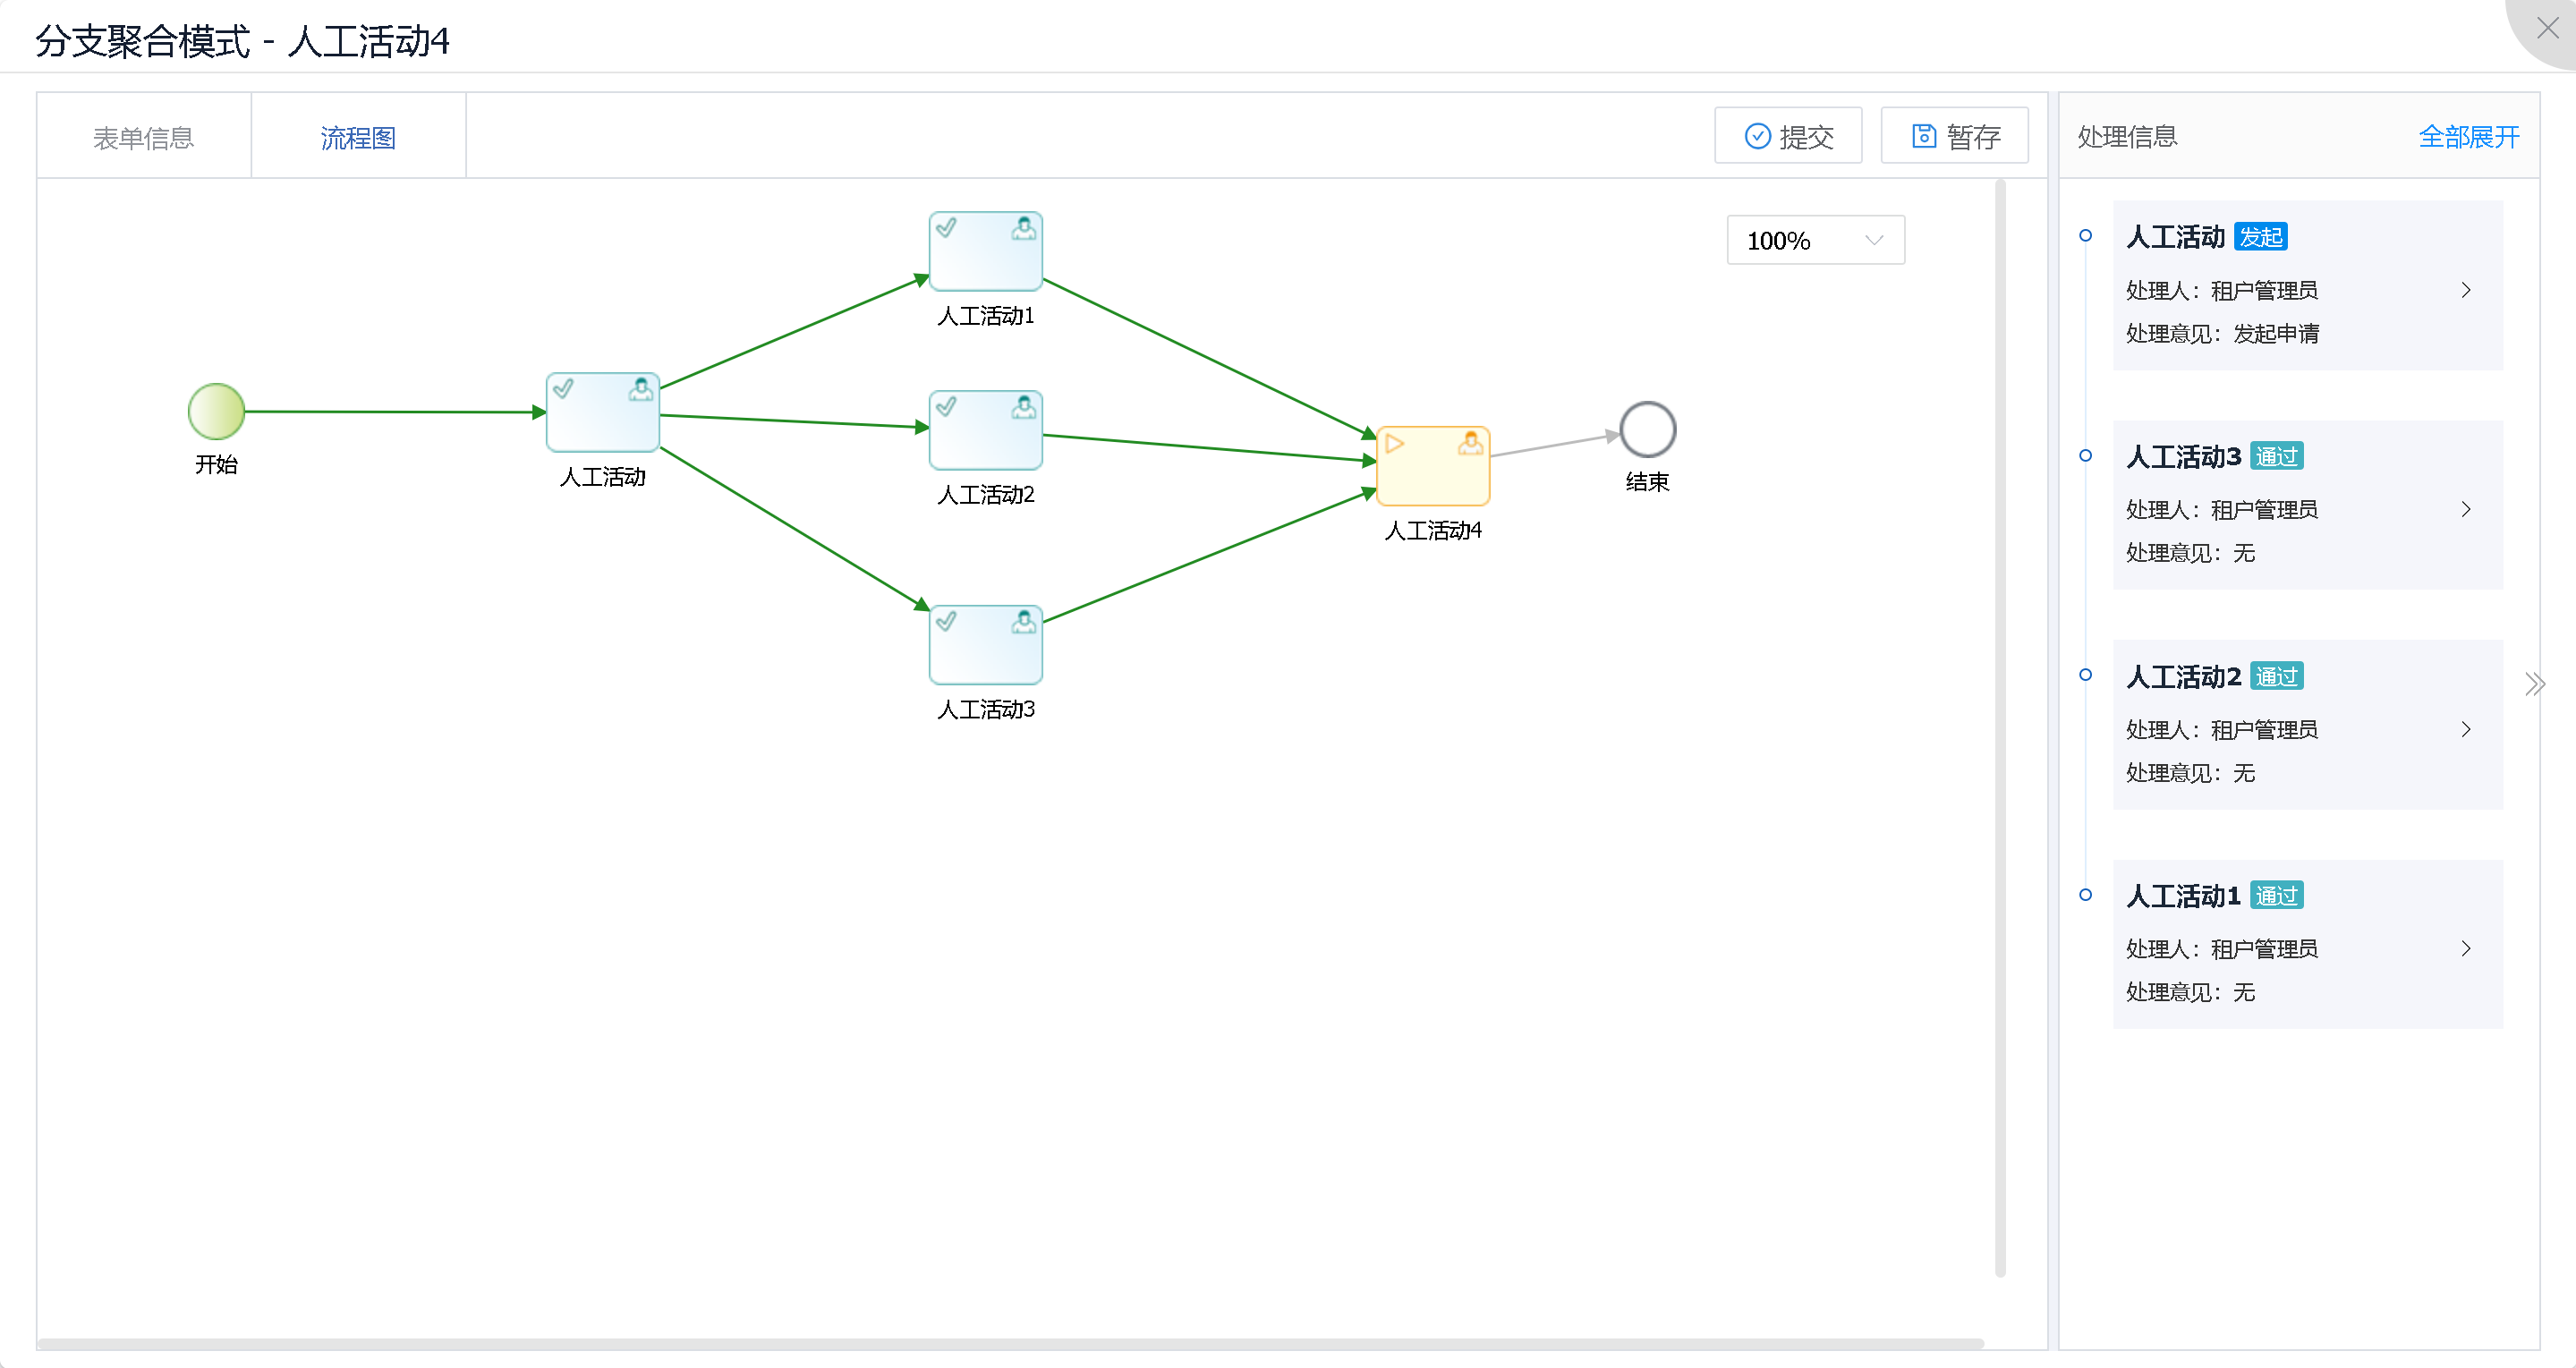
Task: Click the 提交 submit button
Action: (1788, 136)
